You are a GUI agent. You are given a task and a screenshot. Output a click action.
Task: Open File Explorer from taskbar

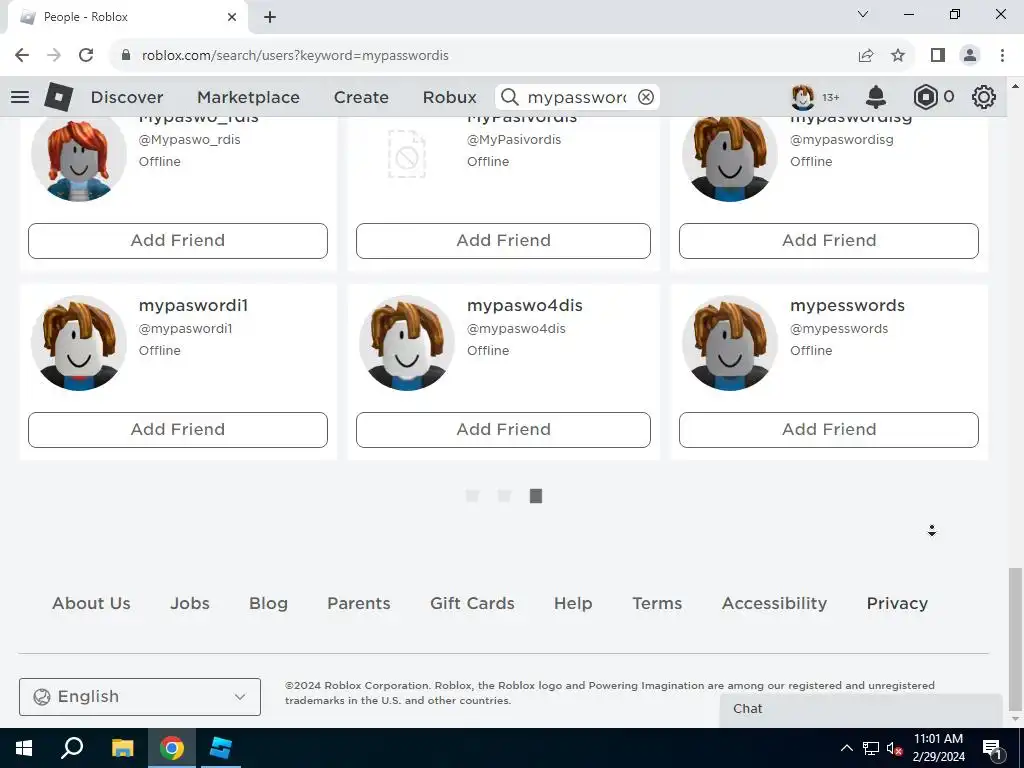(122, 748)
